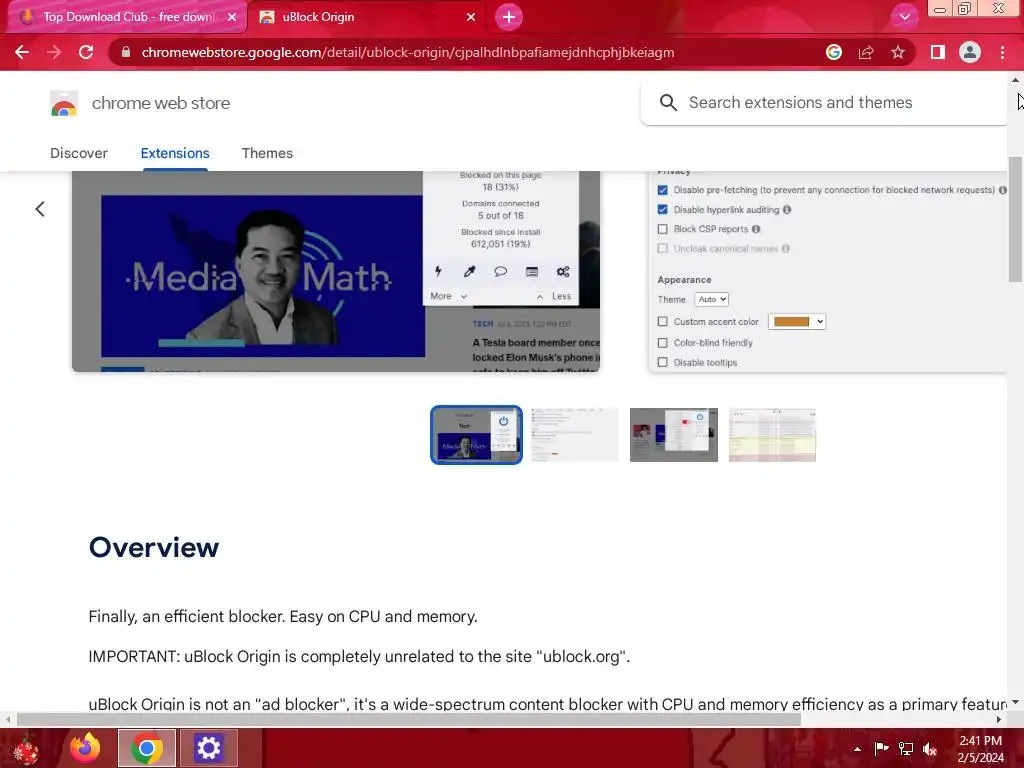1024x768 pixels.
Task: Select the second settings screenshot thumbnail
Action: click(x=575, y=435)
